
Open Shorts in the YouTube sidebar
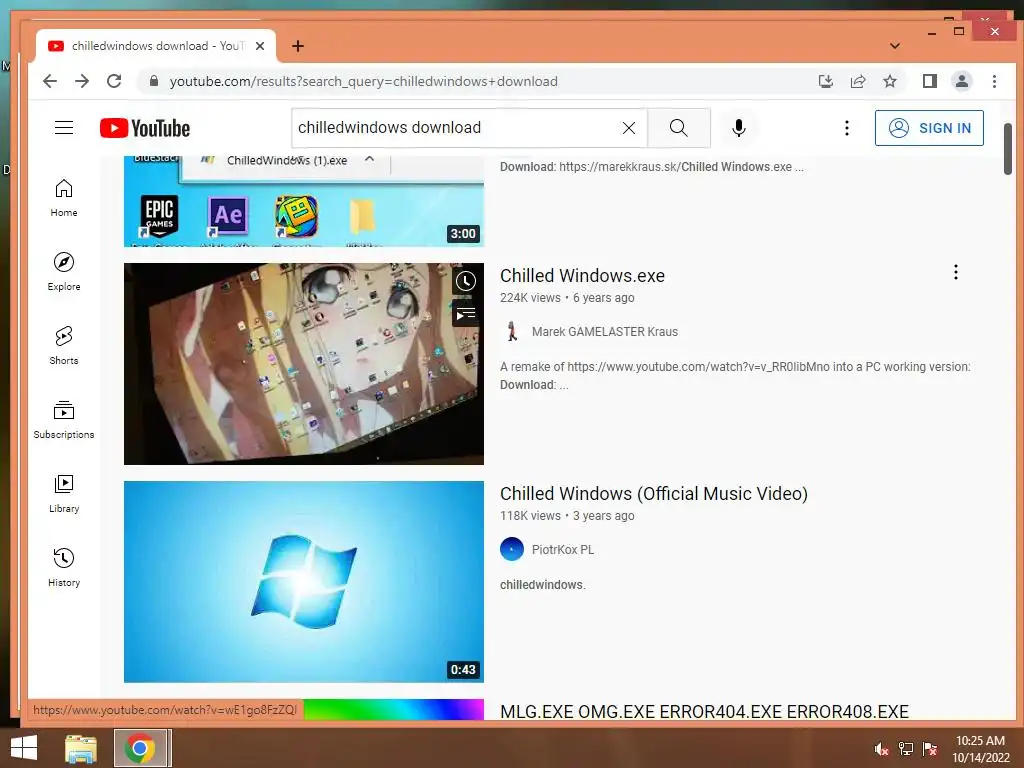tap(64, 345)
